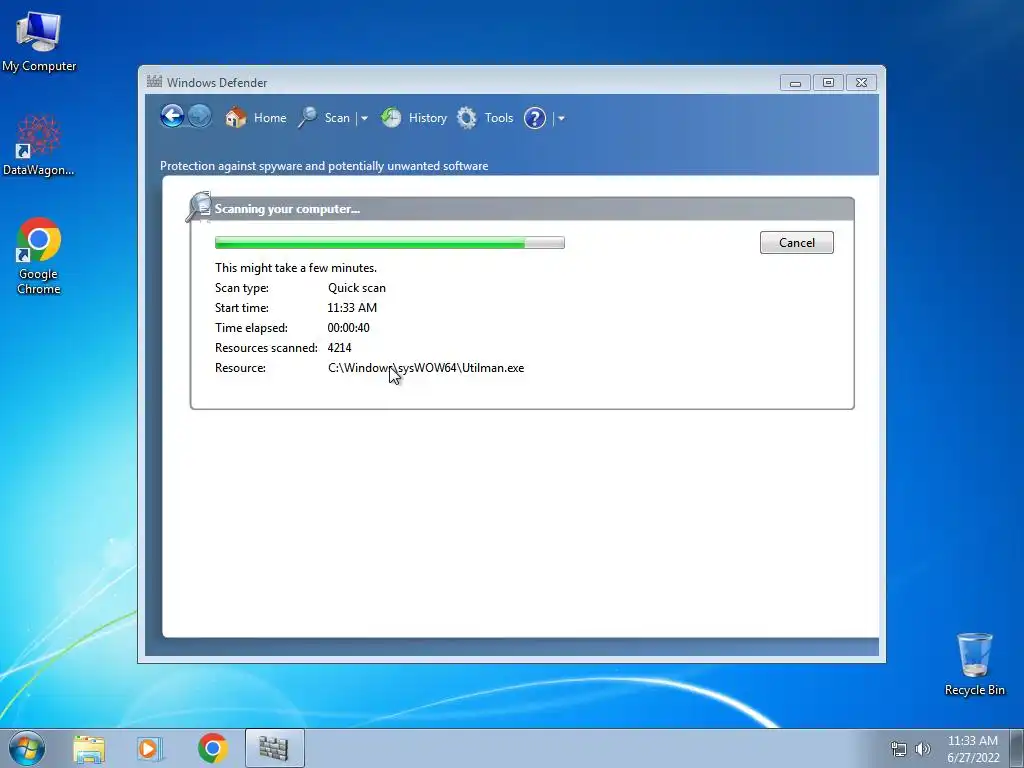Open the Windows Start menu orb
This screenshot has width=1024, height=768.
pyautogui.click(x=27, y=748)
